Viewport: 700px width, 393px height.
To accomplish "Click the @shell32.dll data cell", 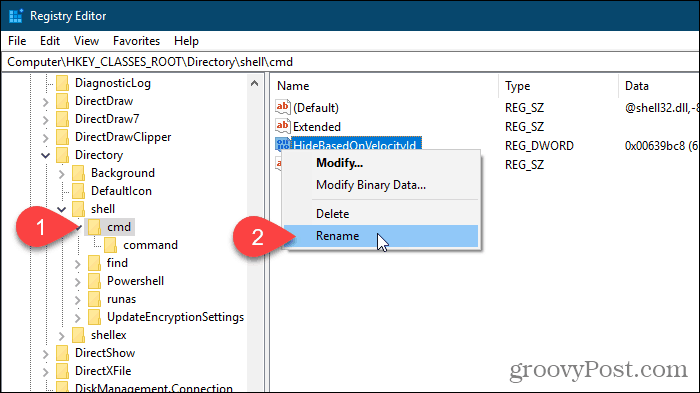I will coord(662,108).
